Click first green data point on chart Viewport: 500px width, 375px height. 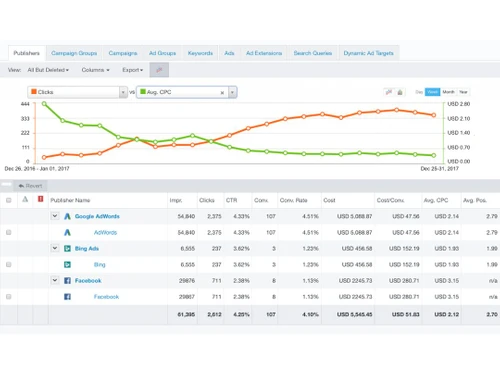coord(44,104)
